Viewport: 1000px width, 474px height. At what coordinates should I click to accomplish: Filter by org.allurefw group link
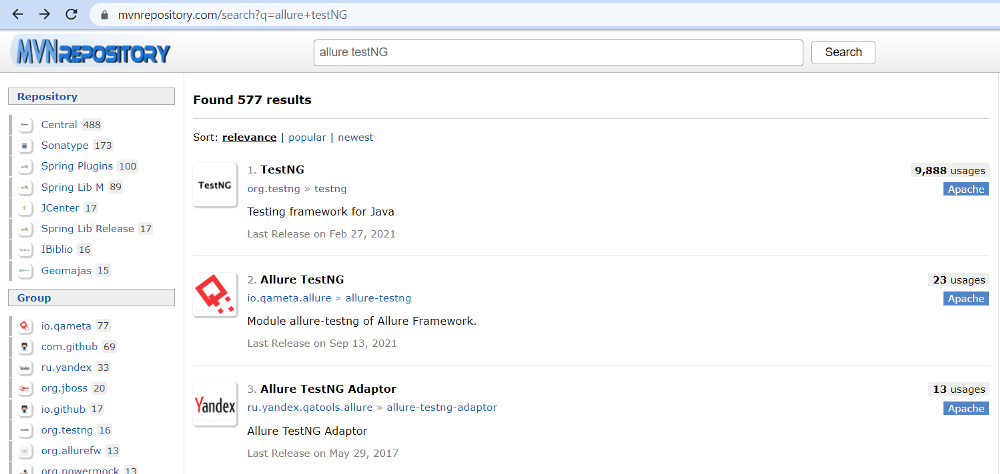point(71,450)
